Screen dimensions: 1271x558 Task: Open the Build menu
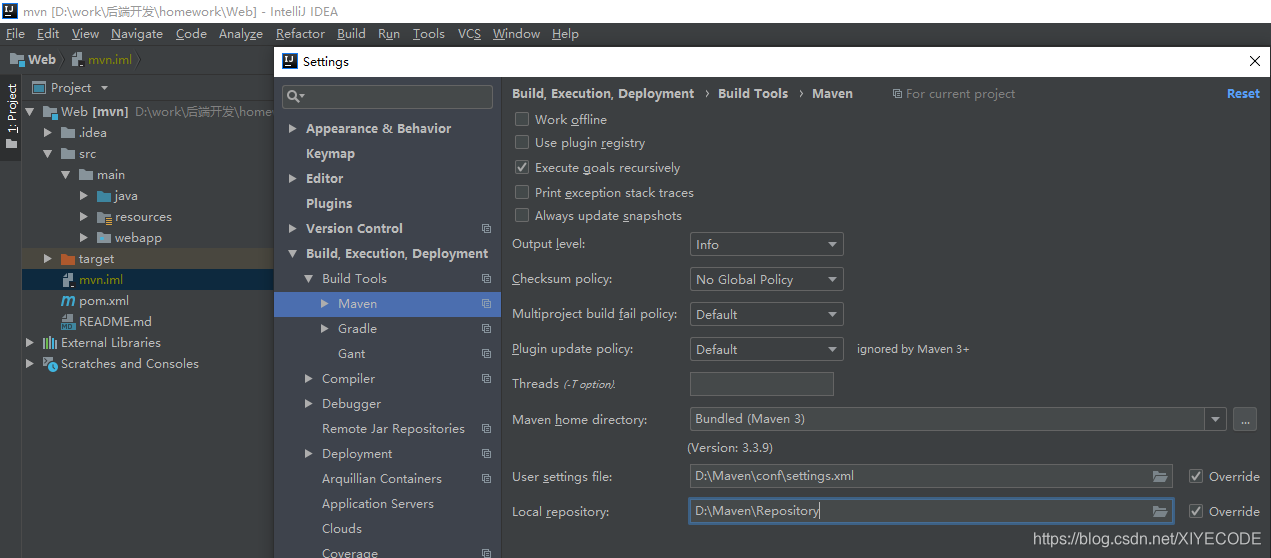[x=351, y=33]
